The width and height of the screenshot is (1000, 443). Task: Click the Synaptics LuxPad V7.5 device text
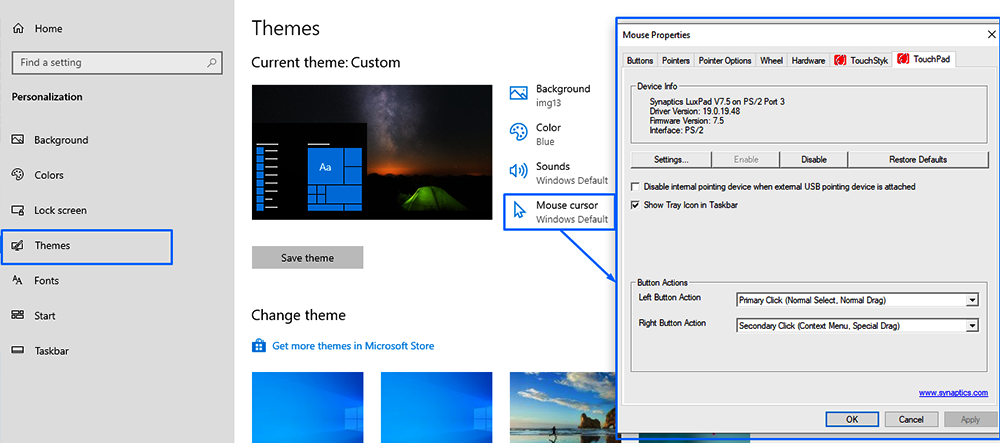[x=717, y=102]
